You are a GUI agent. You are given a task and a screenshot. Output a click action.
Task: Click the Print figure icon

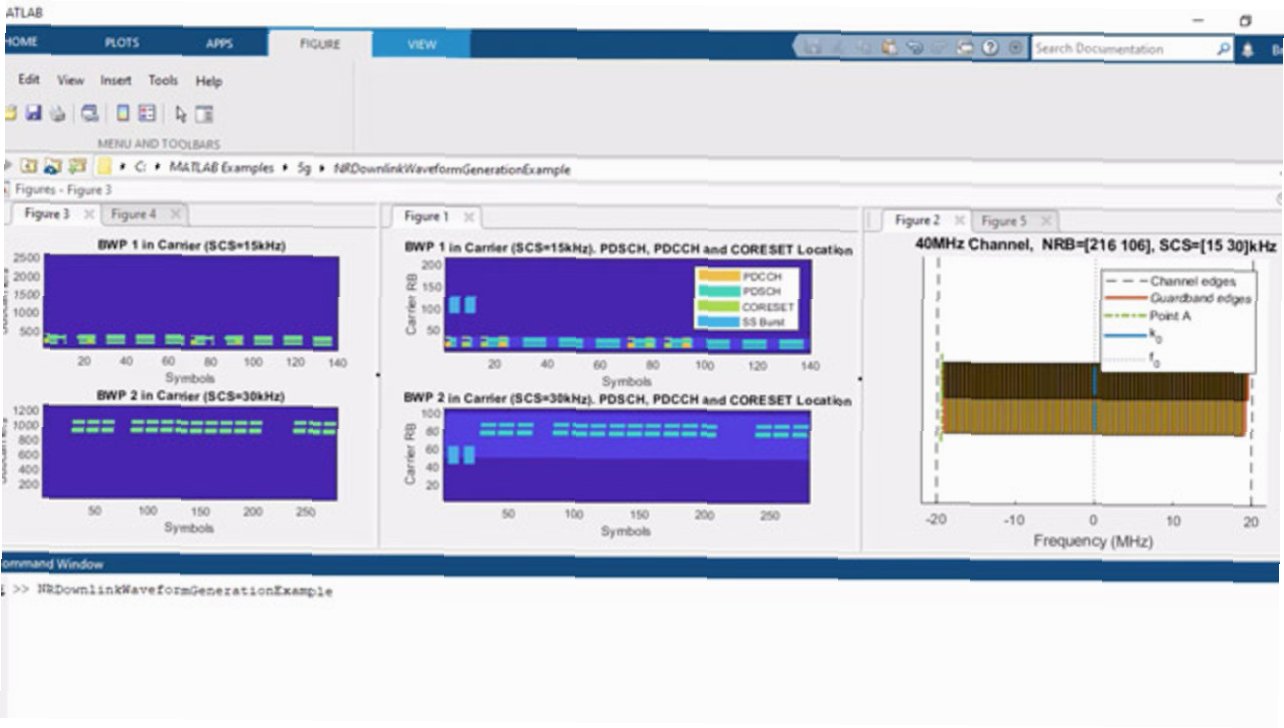57,113
